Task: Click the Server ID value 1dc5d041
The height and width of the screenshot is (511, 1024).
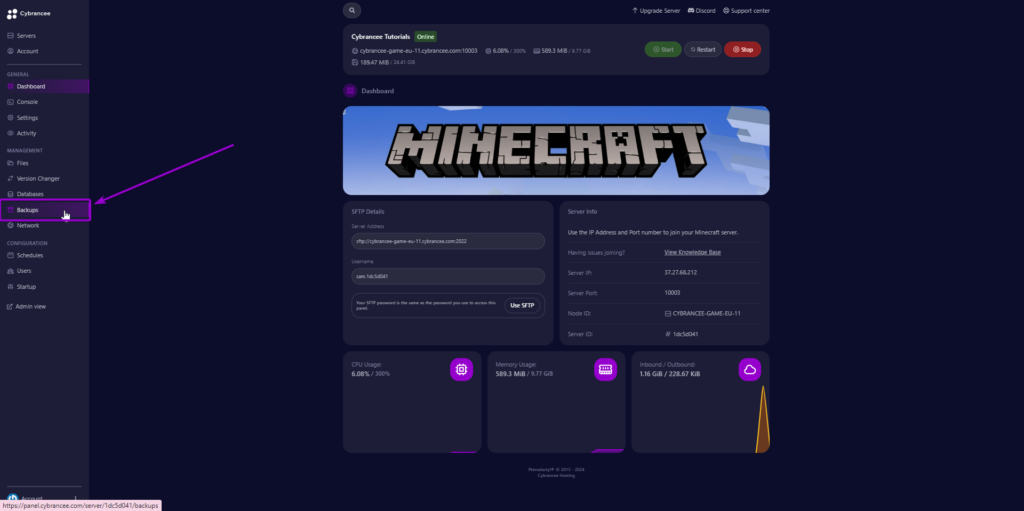Action: 686,334
